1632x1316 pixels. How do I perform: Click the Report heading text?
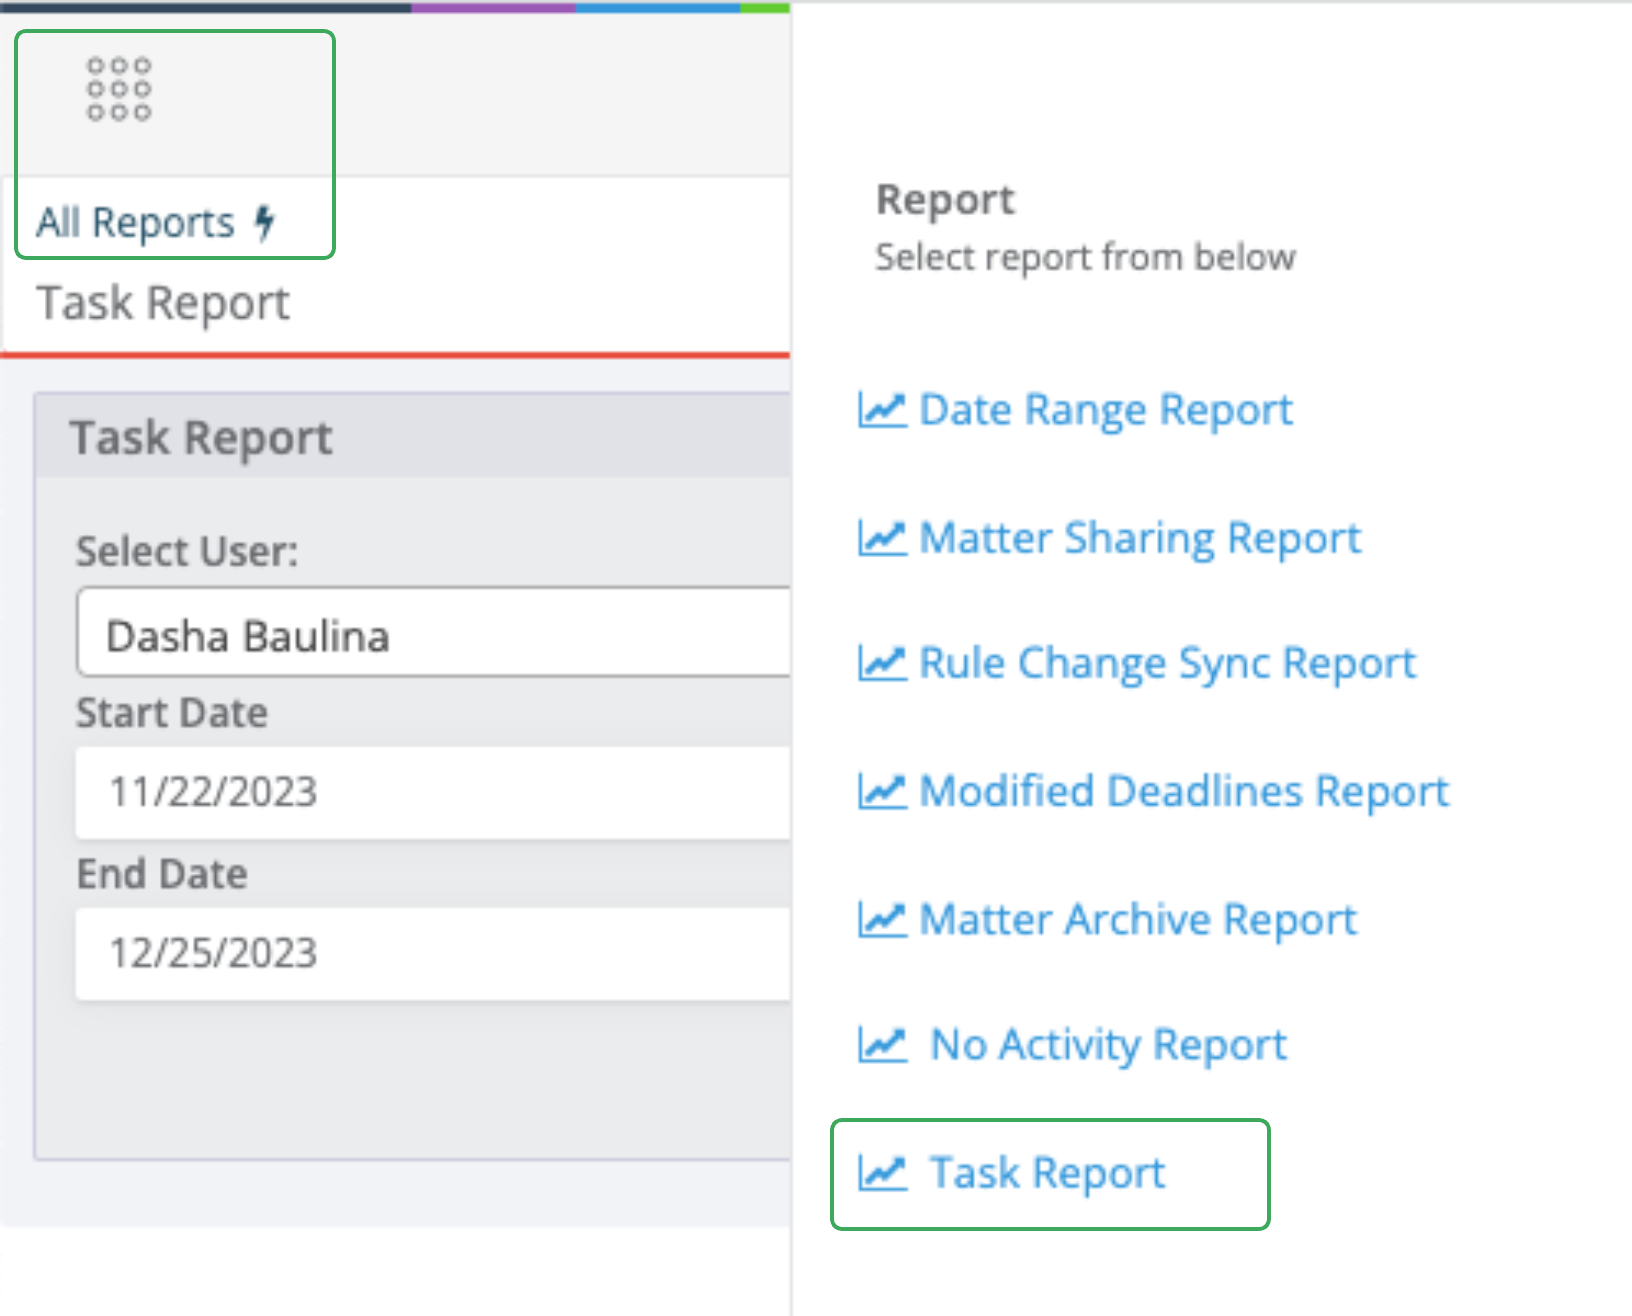point(945,199)
